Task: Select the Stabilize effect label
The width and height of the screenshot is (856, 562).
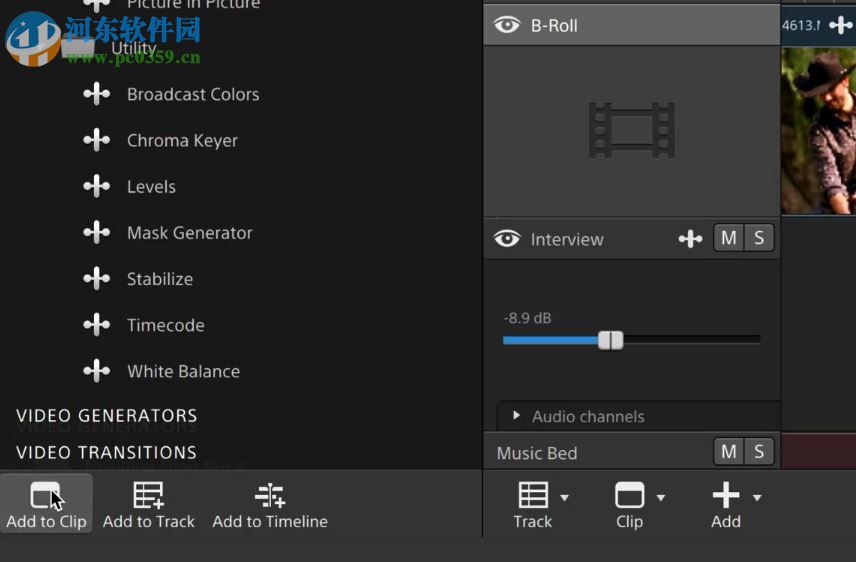Action: [x=160, y=279]
